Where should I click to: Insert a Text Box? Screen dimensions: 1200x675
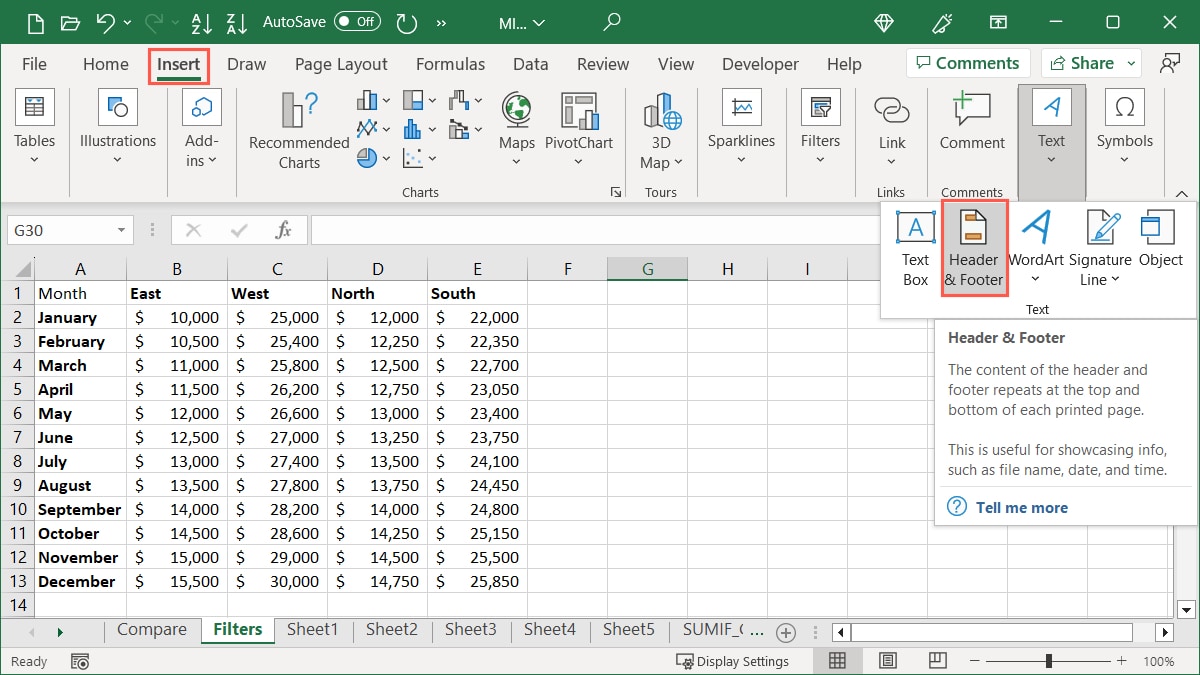[x=914, y=243]
